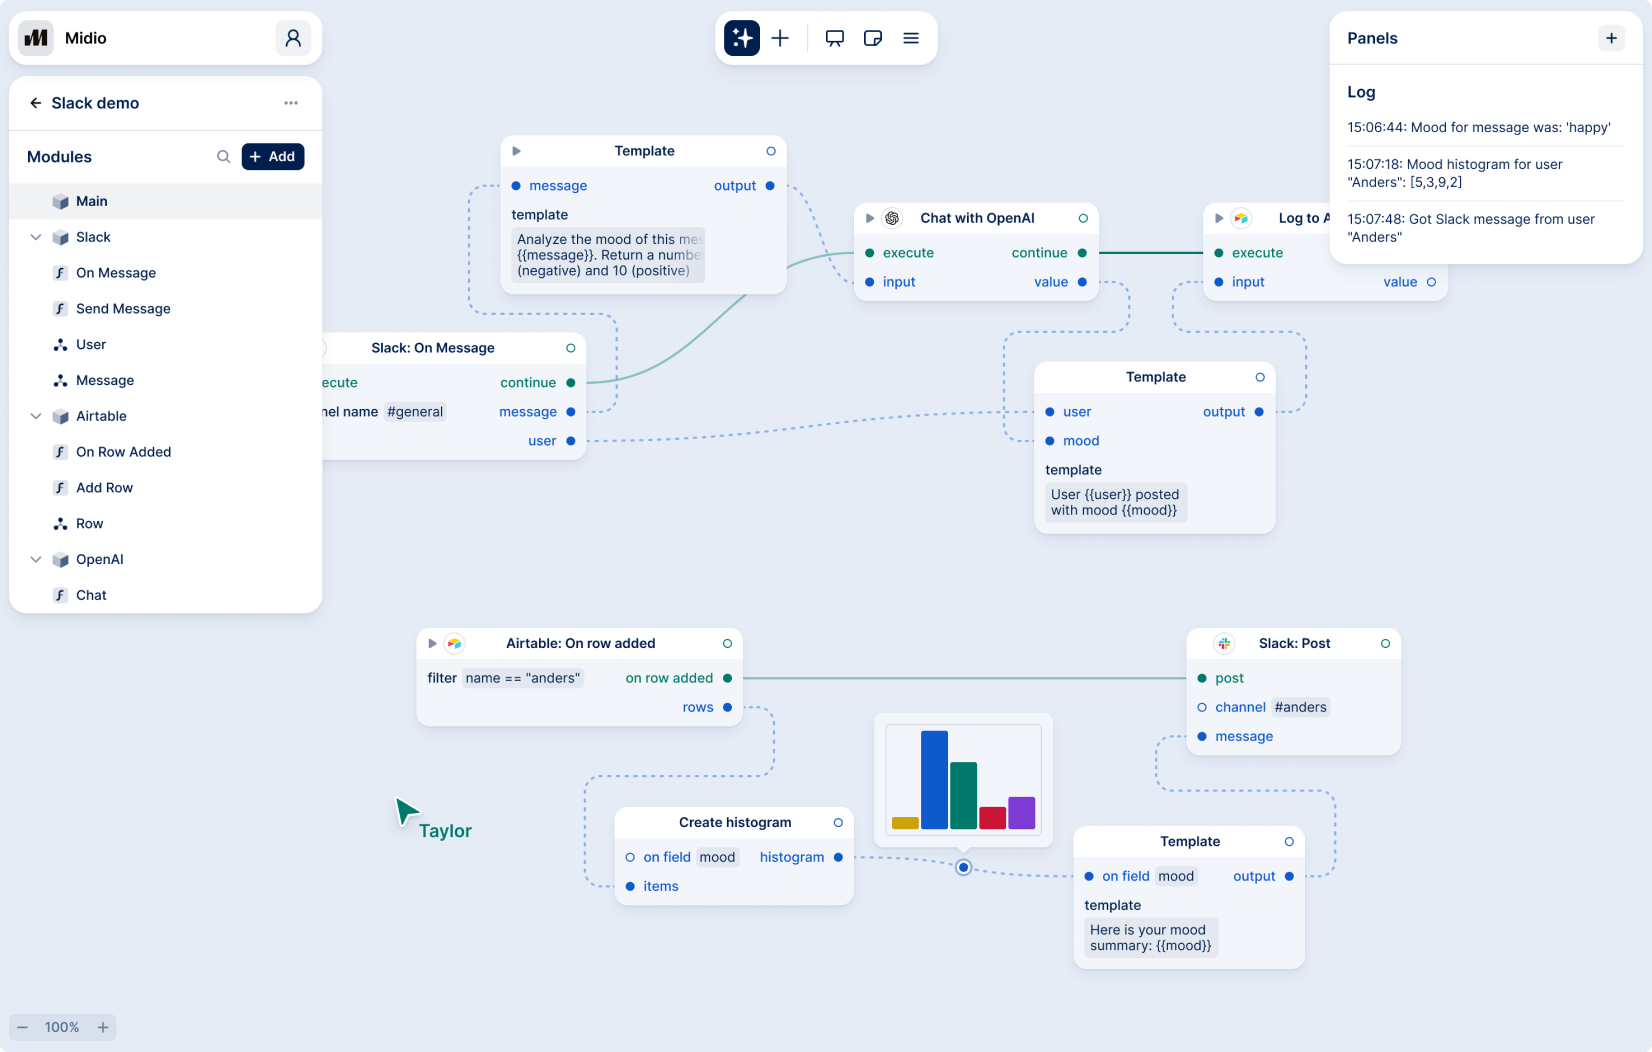Image resolution: width=1652 pixels, height=1052 pixels.
Task: Toggle the circle on top Template node header
Action: click(771, 151)
